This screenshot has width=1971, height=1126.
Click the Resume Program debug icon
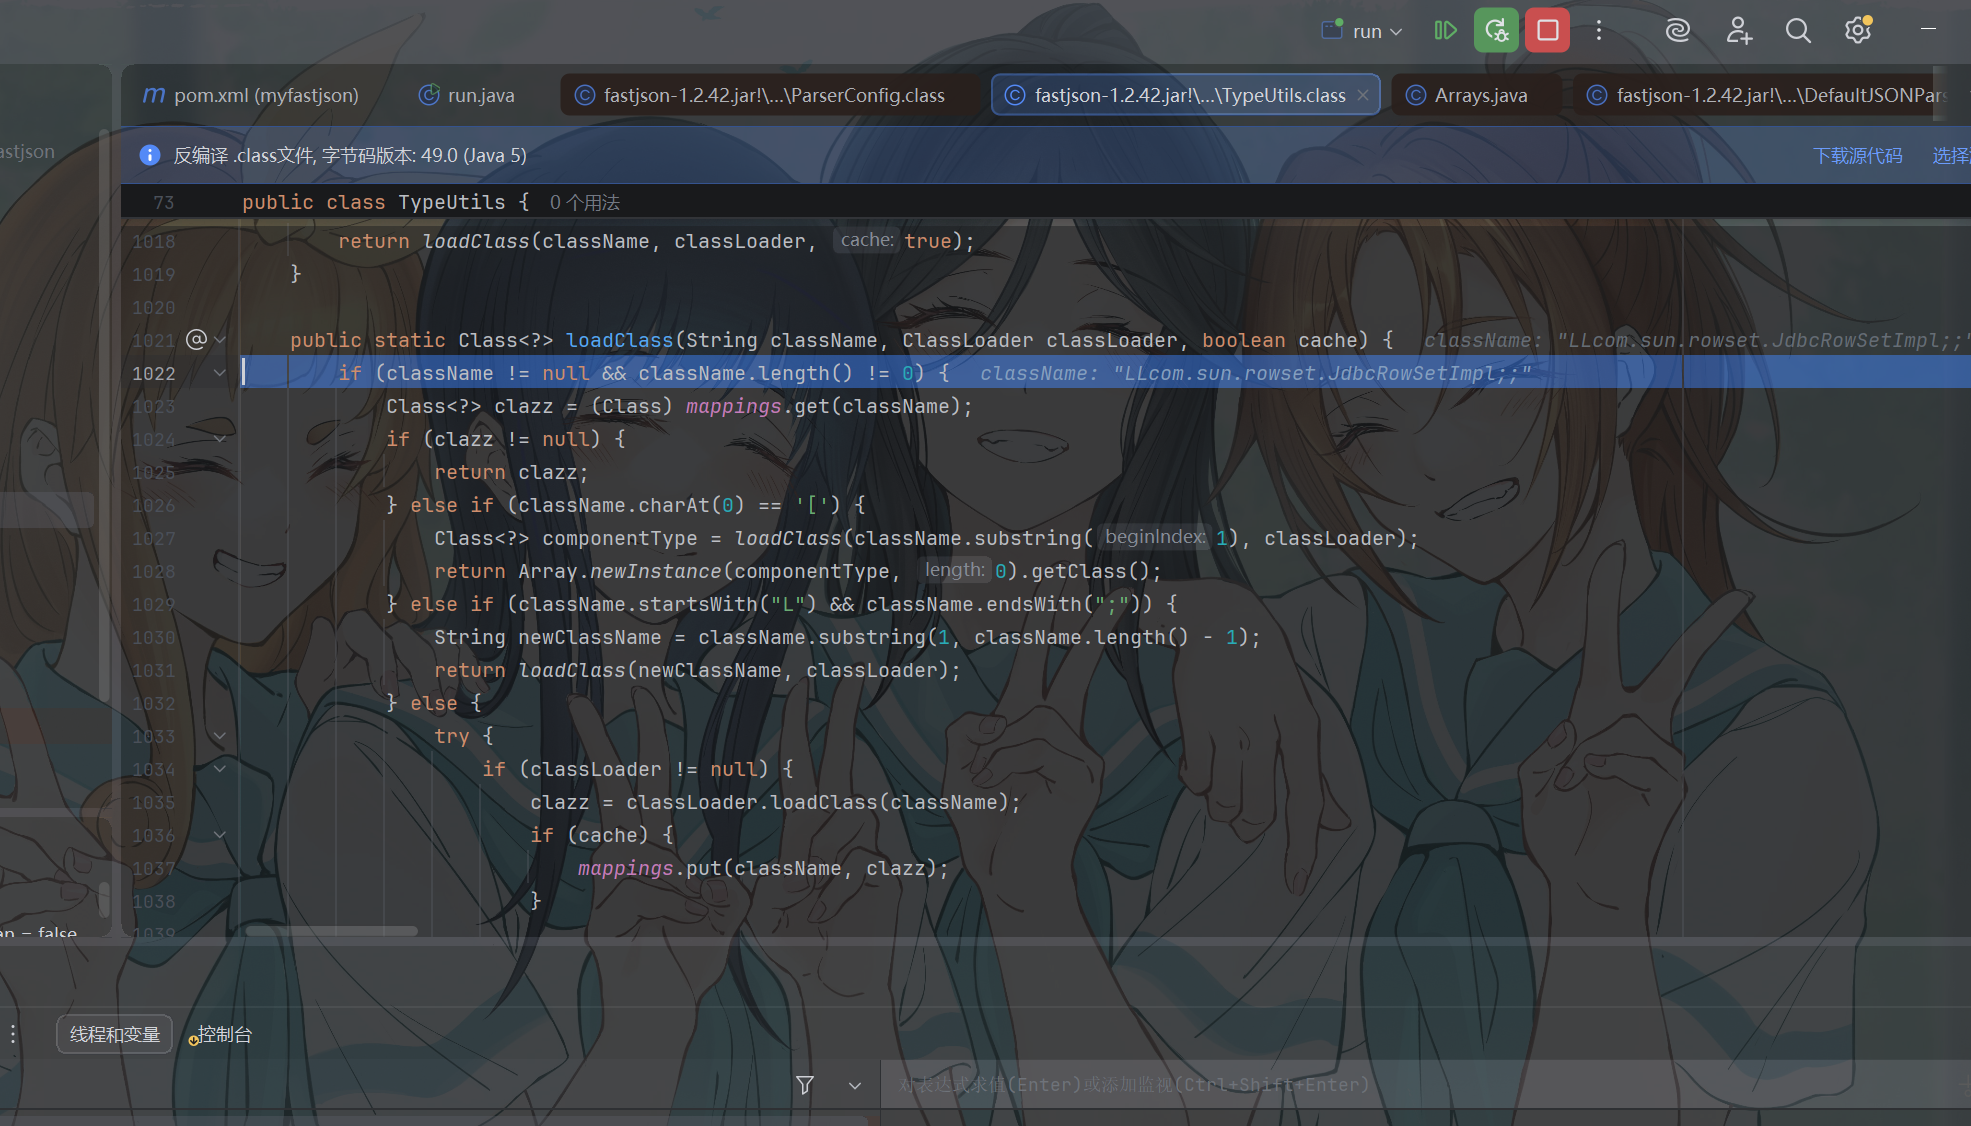click(x=1445, y=31)
